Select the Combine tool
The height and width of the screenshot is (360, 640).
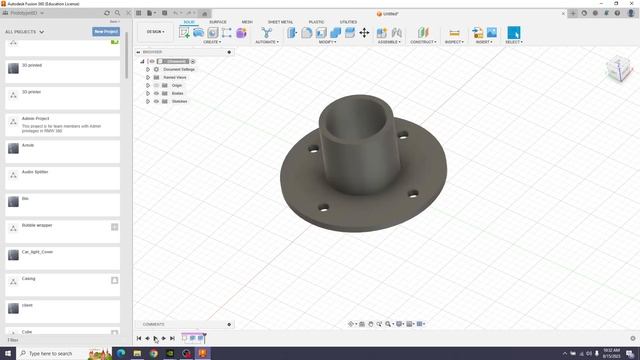336,33
